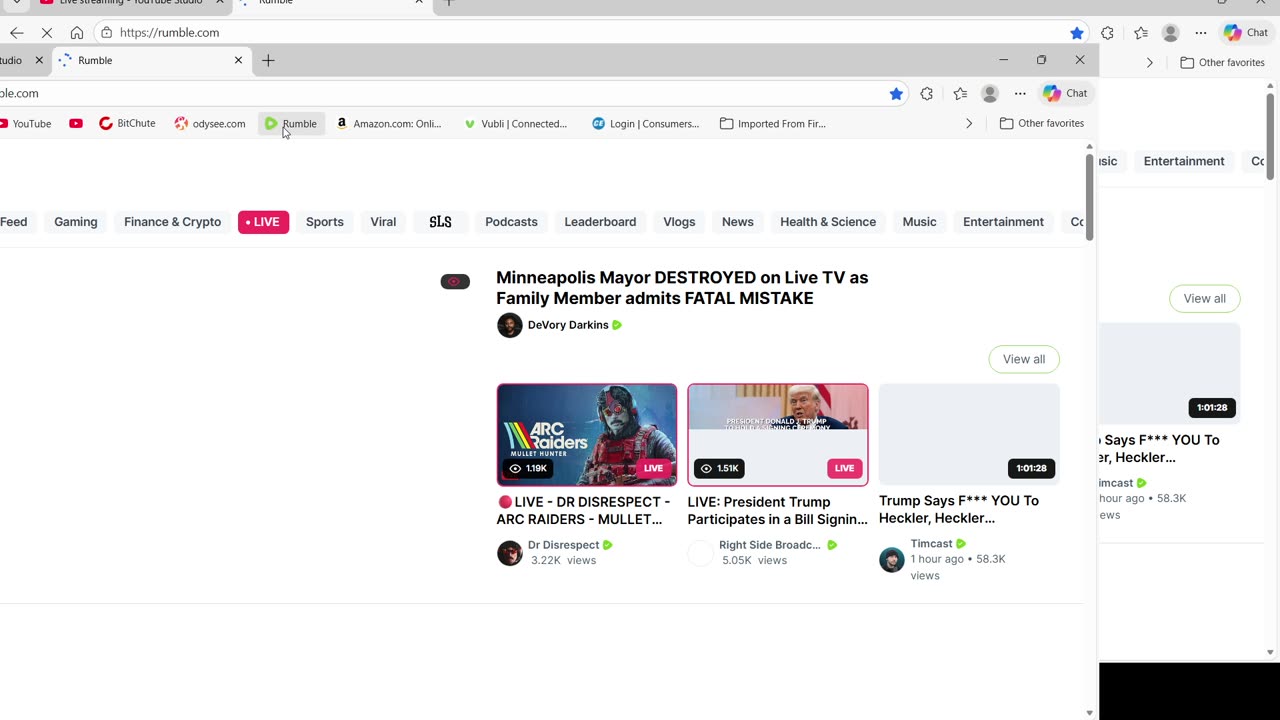Open the Amazon.com bookmark
Image resolution: width=1280 pixels, height=720 pixels.
click(x=388, y=124)
